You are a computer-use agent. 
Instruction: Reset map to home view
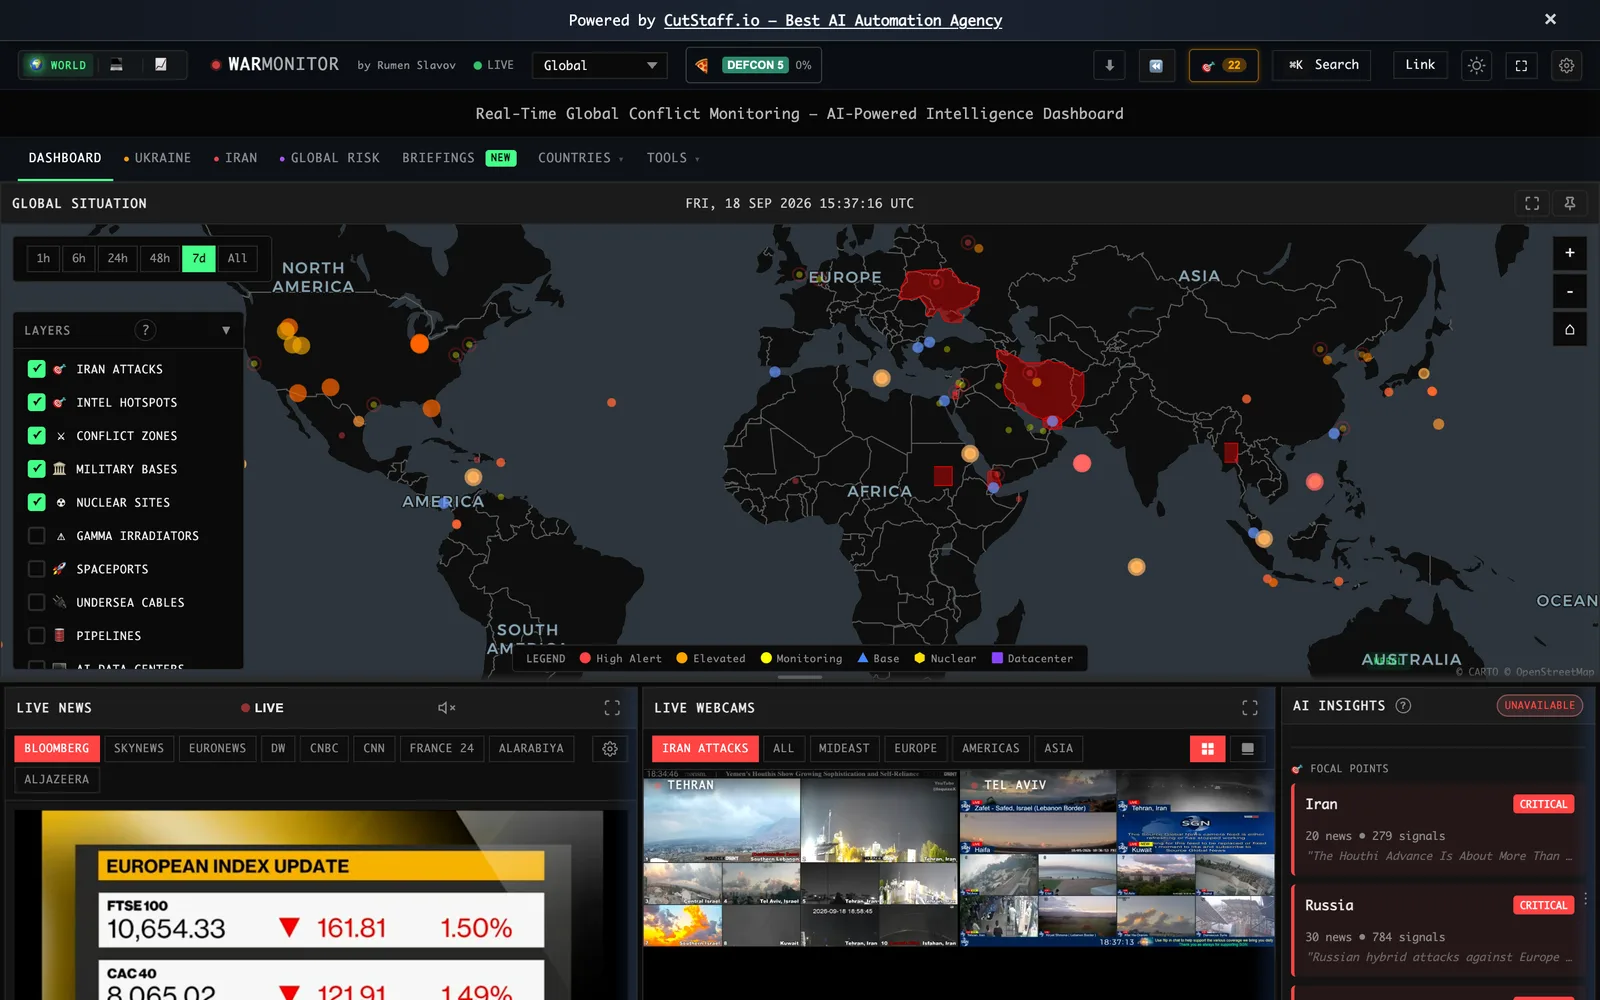[x=1570, y=329]
